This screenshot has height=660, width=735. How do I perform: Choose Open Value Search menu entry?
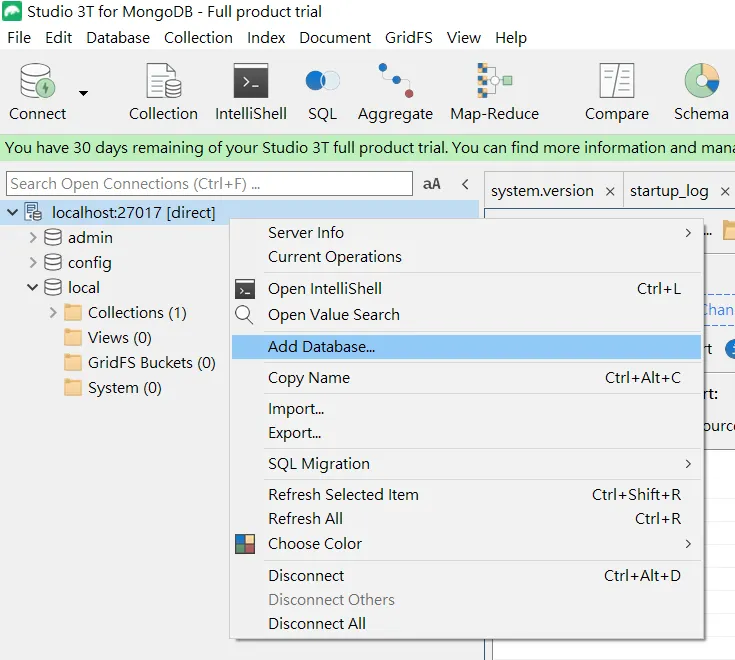click(333, 314)
